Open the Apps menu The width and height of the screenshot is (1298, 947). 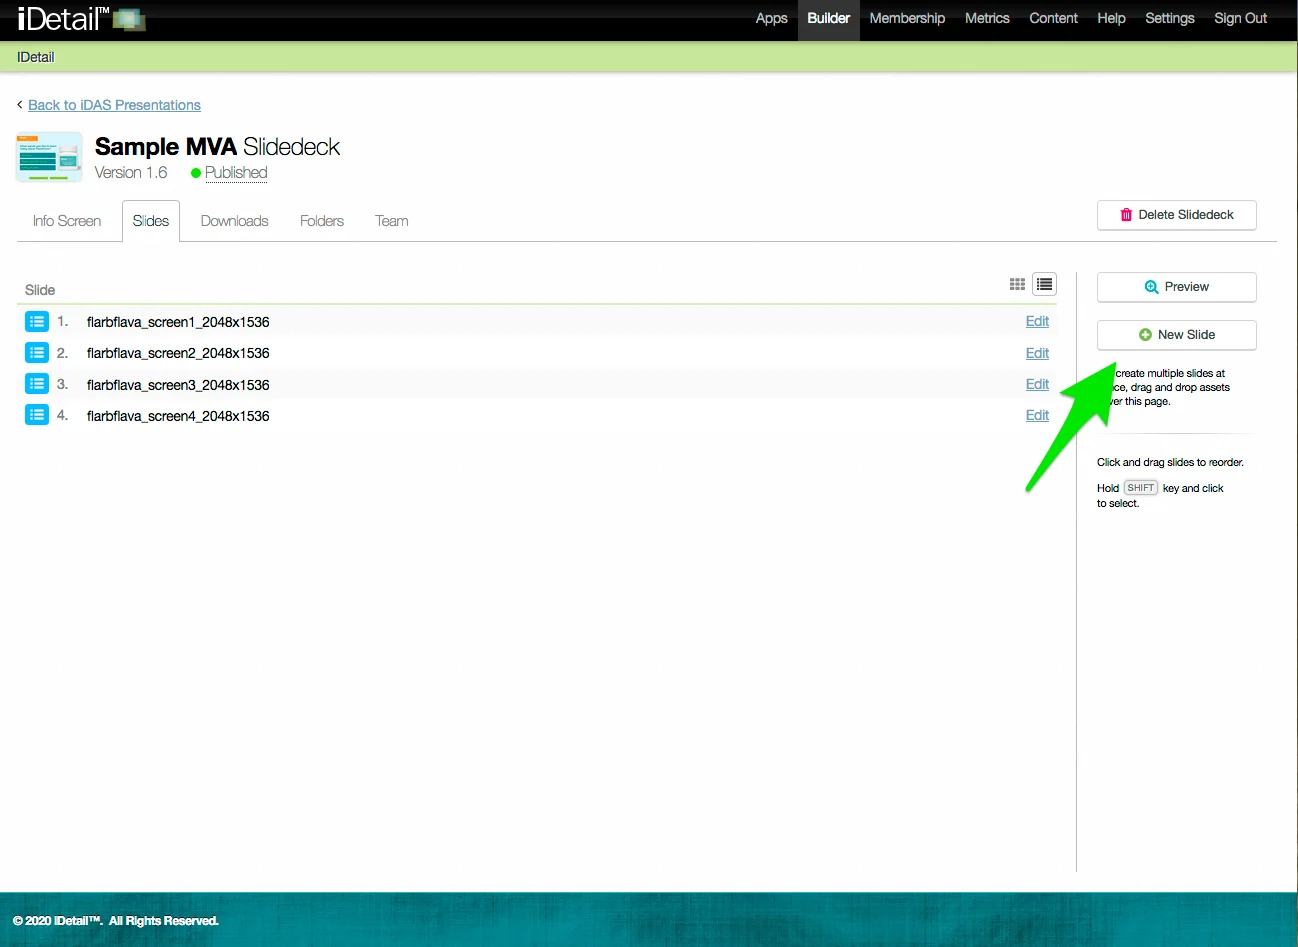pyautogui.click(x=771, y=18)
